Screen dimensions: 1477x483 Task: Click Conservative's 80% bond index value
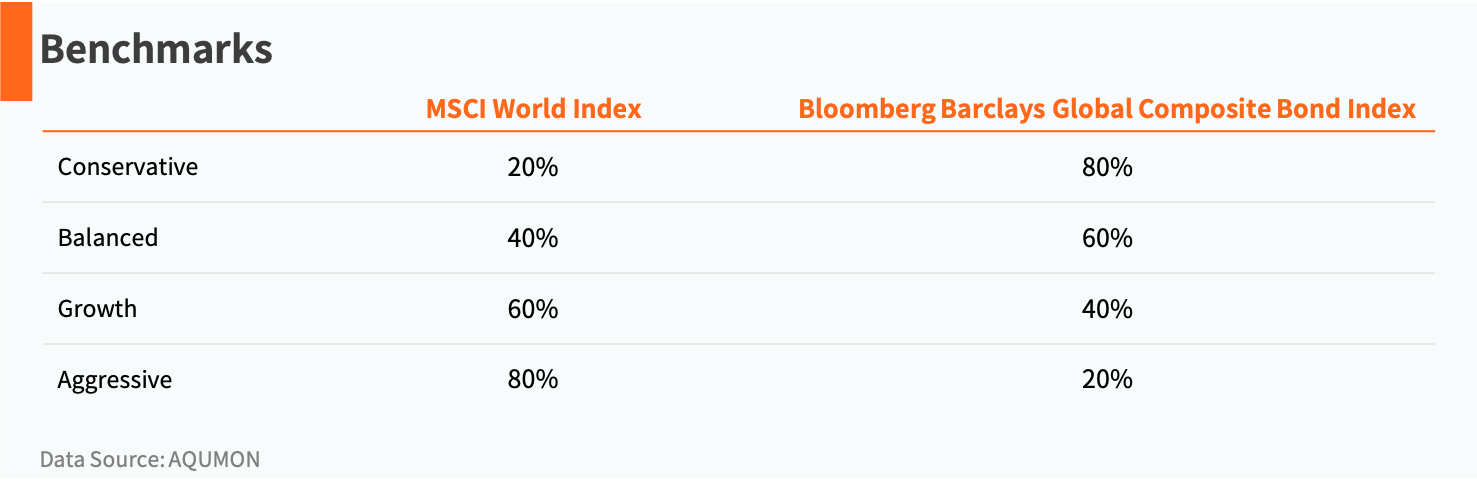click(x=1107, y=166)
